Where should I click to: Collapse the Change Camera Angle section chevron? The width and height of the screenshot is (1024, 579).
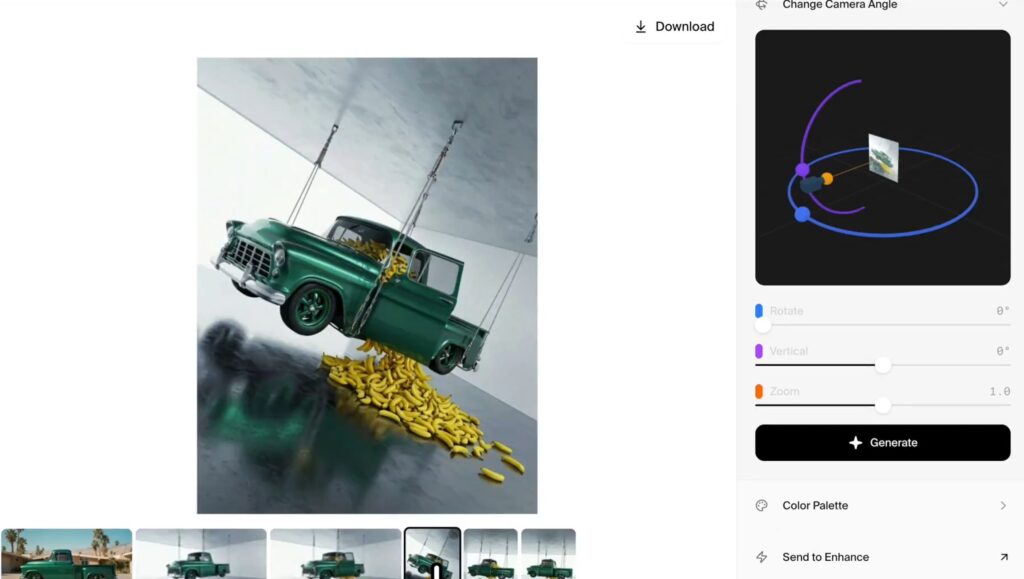pyautogui.click(x=1002, y=5)
